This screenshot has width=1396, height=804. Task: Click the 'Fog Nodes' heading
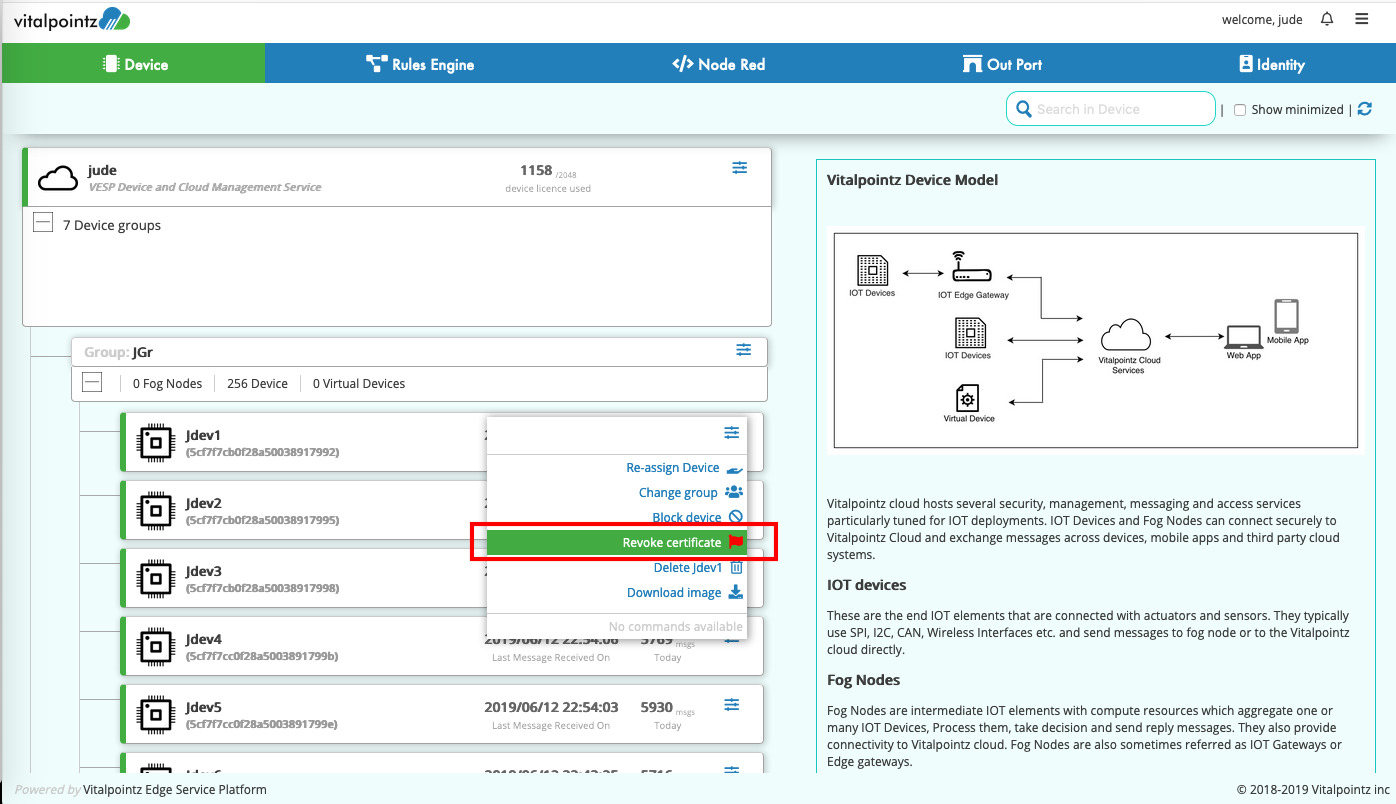click(x=864, y=680)
